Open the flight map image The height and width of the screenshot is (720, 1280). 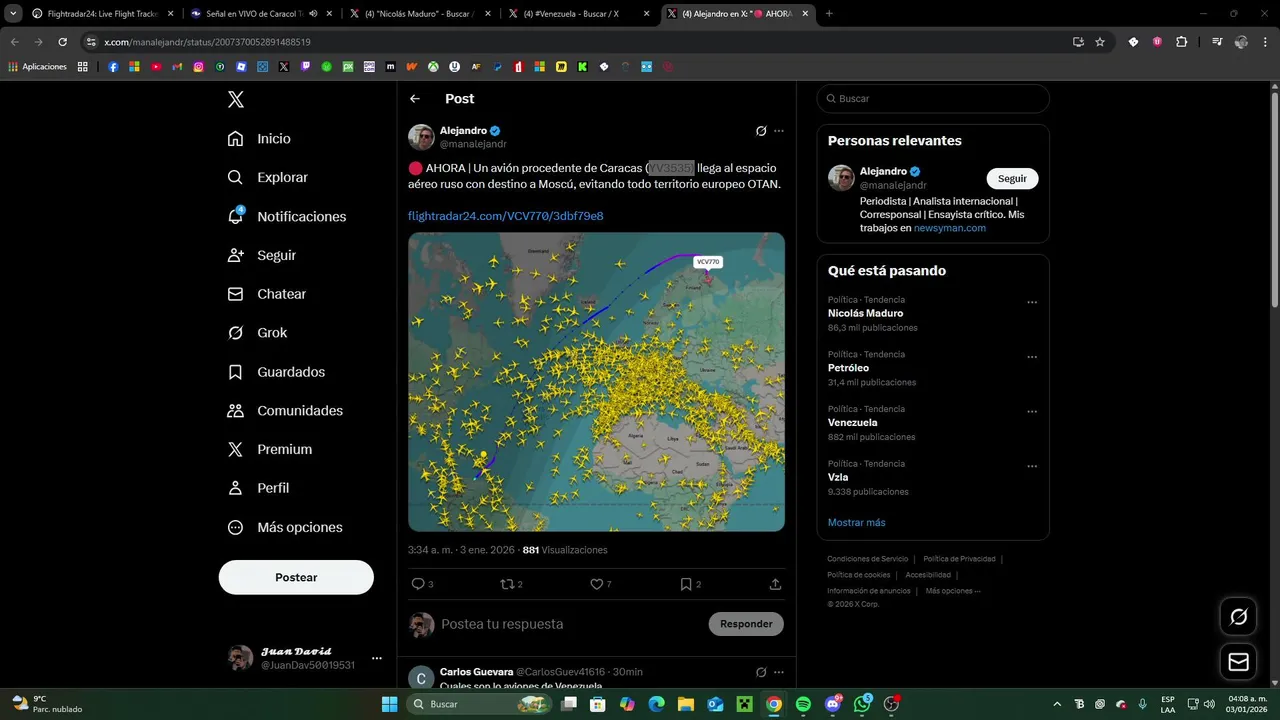[596, 382]
